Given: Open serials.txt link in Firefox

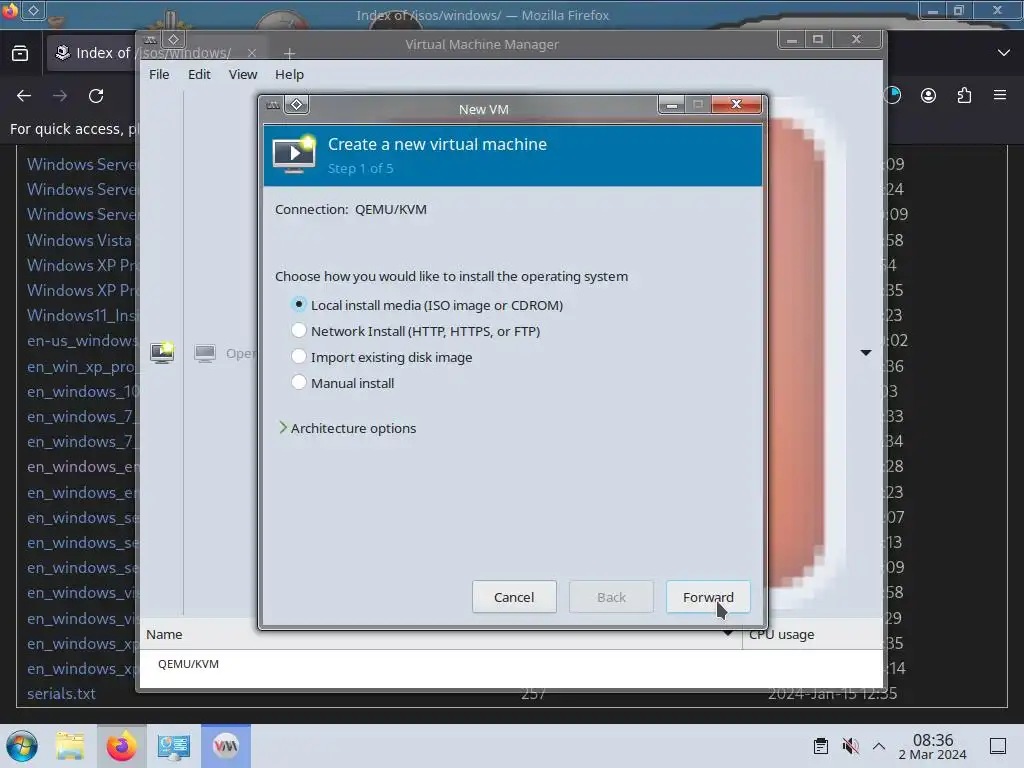Looking at the screenshot, I should (x=61, y=694).
